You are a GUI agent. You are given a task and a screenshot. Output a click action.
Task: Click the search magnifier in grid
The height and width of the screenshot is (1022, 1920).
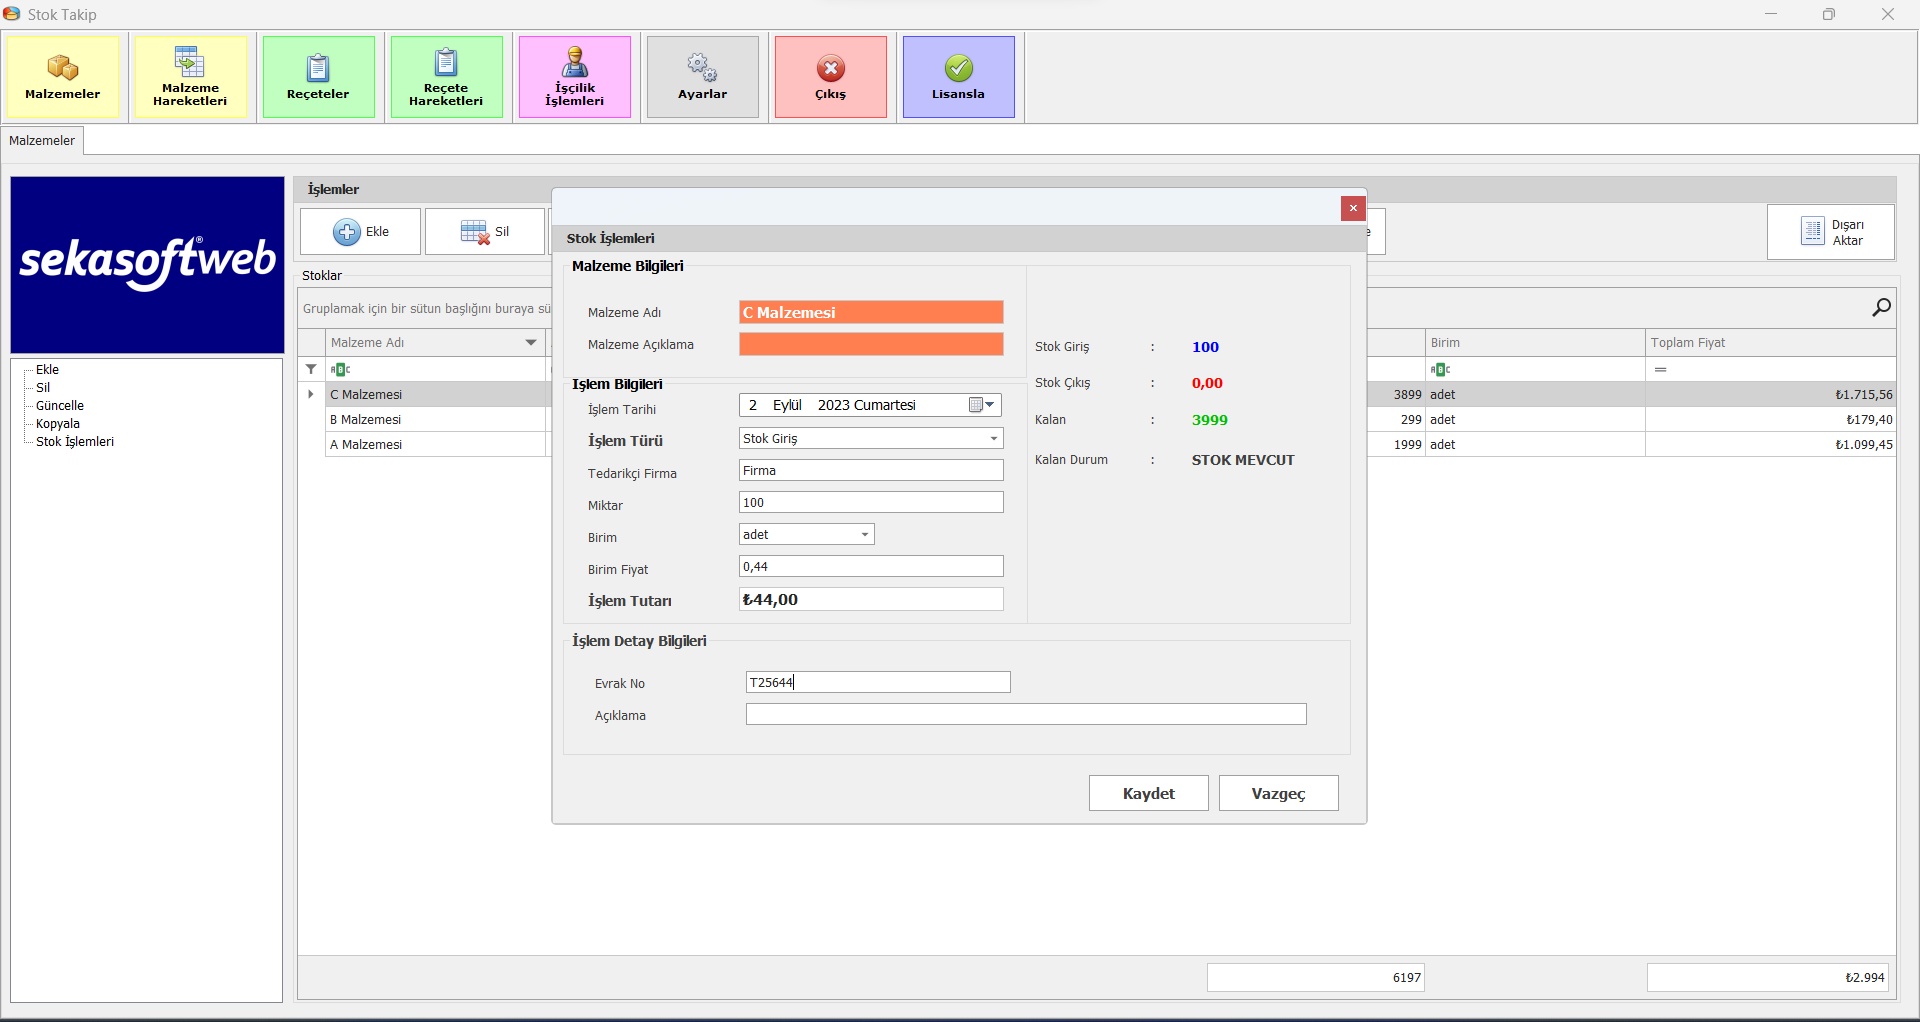click(1881, 308)
